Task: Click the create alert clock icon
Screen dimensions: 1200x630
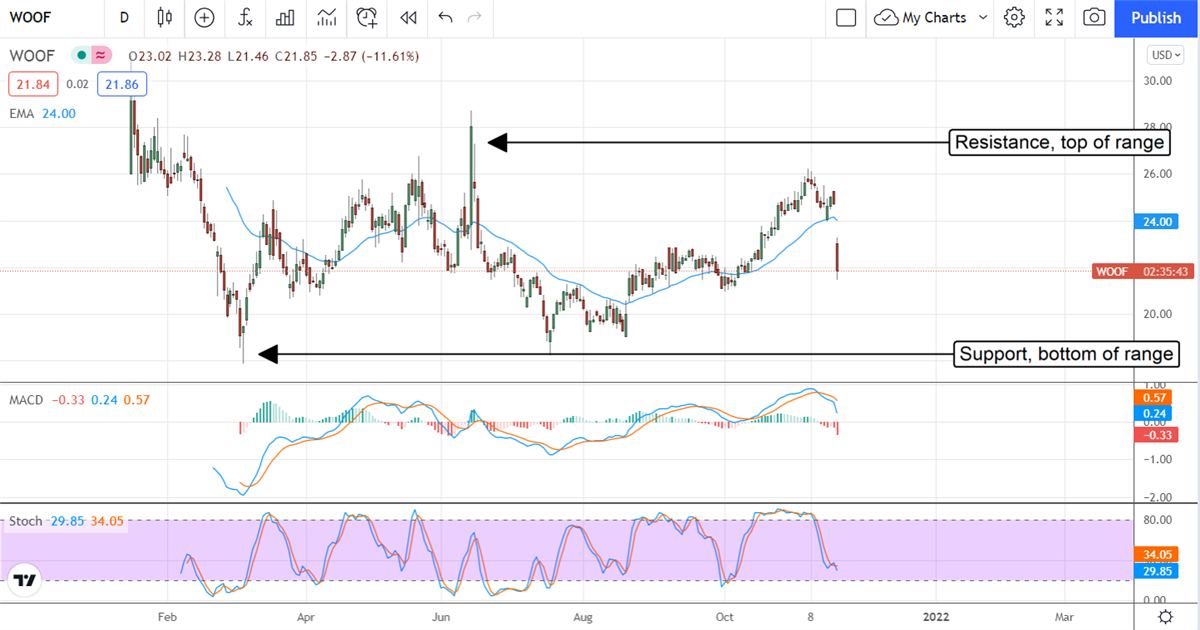Action: (x=367, y=17)
